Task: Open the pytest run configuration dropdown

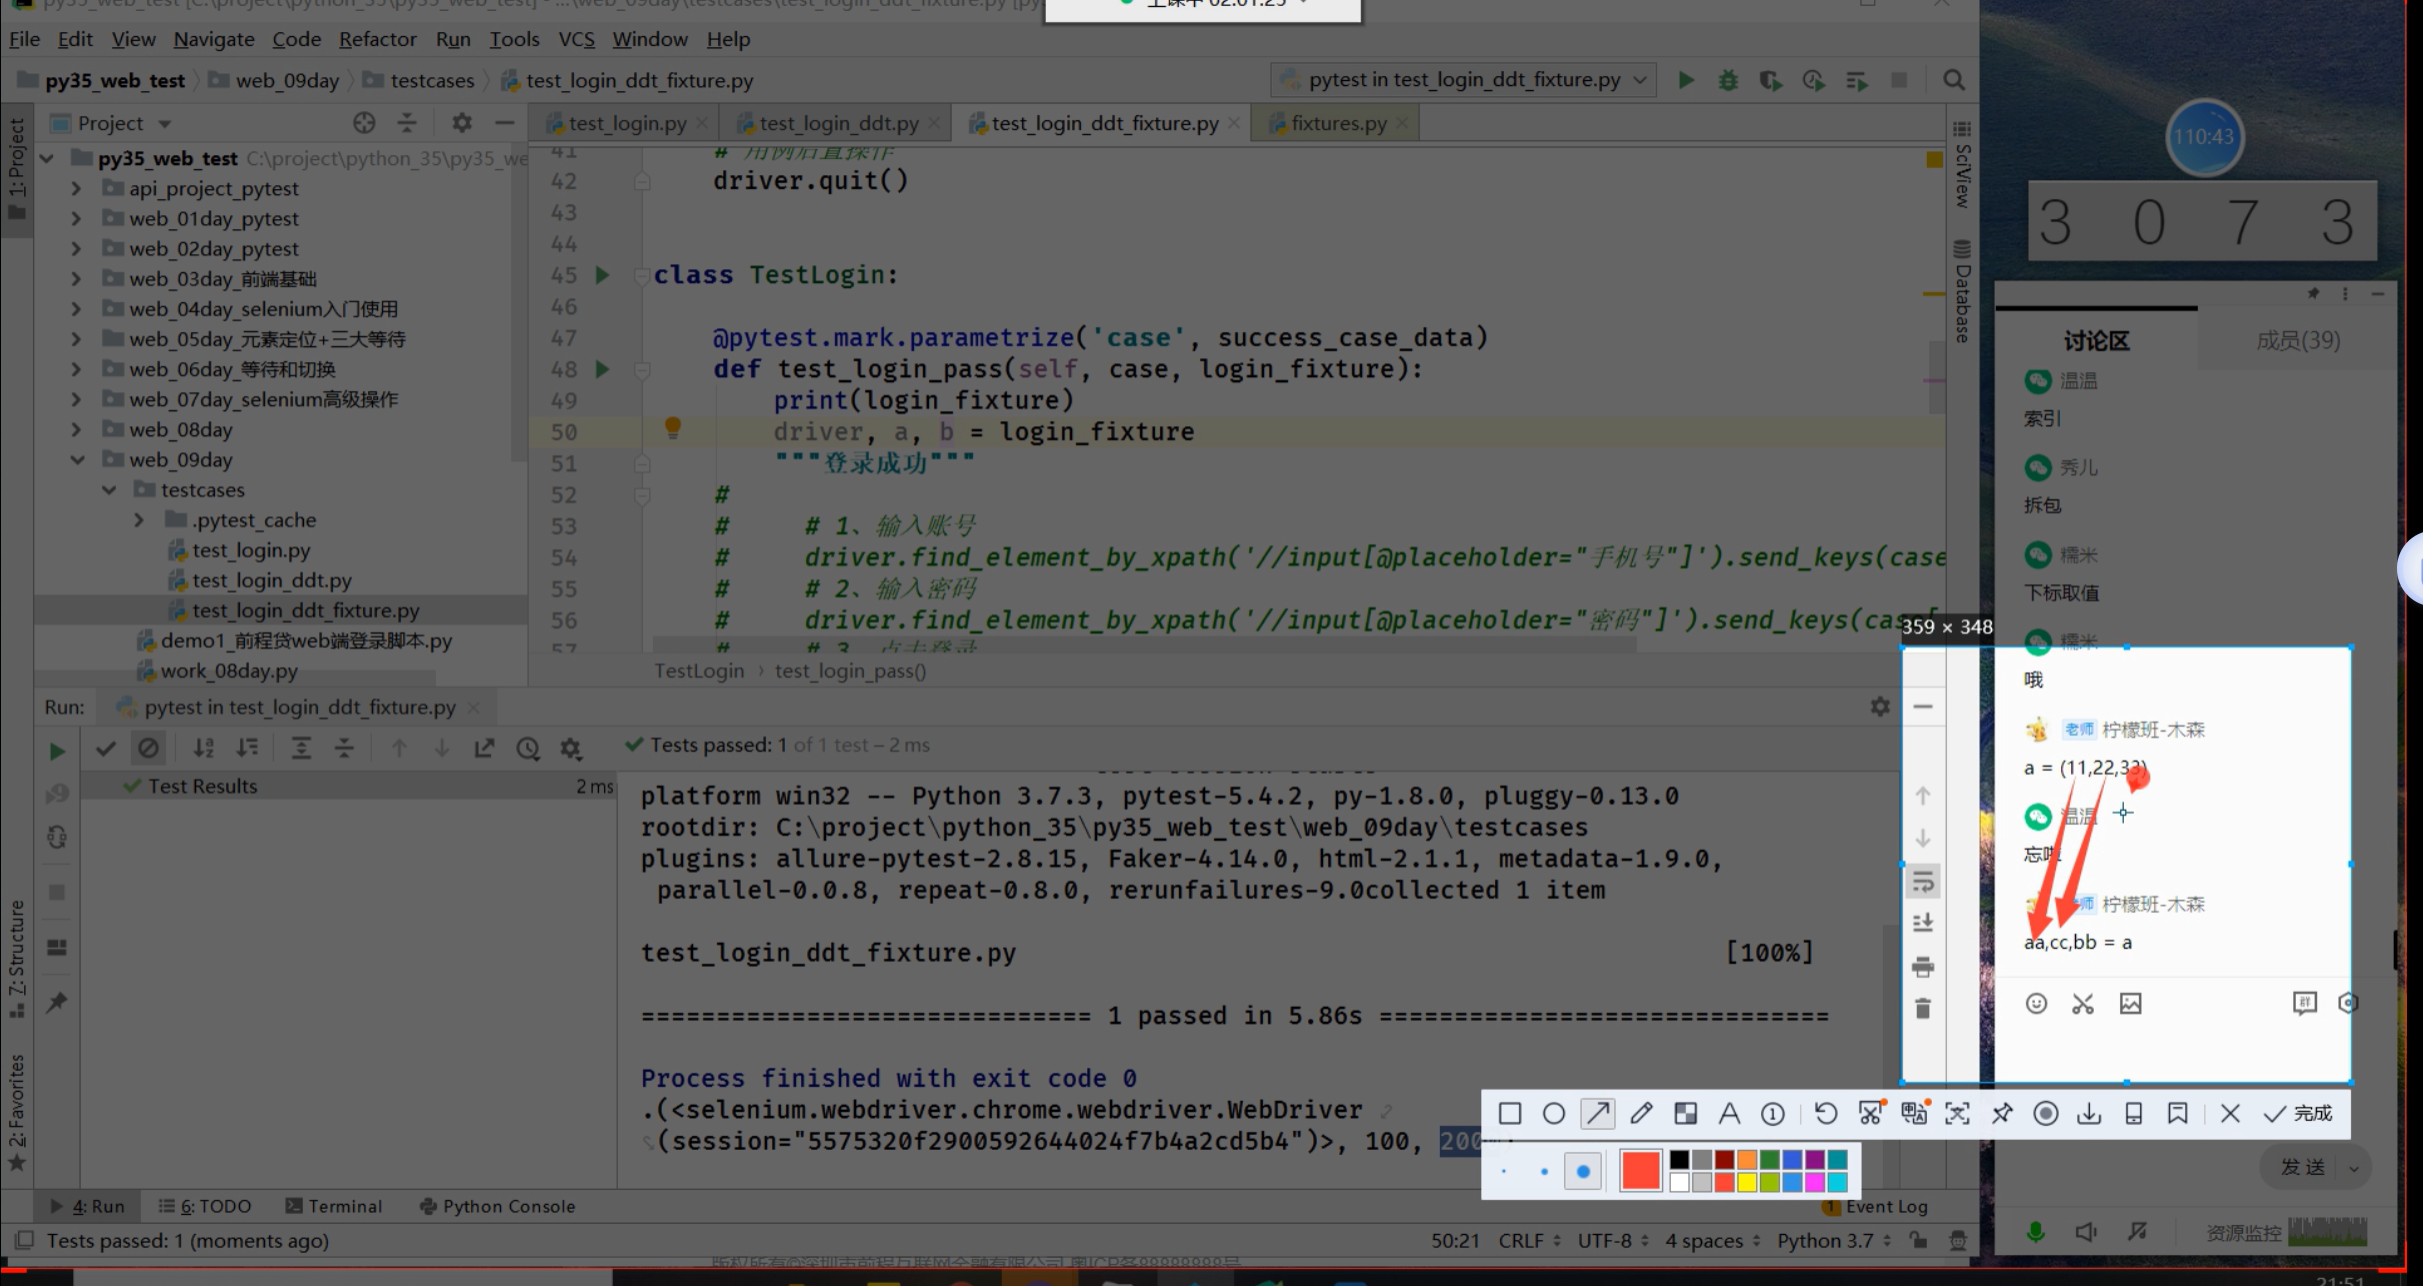Action: tap(1463, 80)
